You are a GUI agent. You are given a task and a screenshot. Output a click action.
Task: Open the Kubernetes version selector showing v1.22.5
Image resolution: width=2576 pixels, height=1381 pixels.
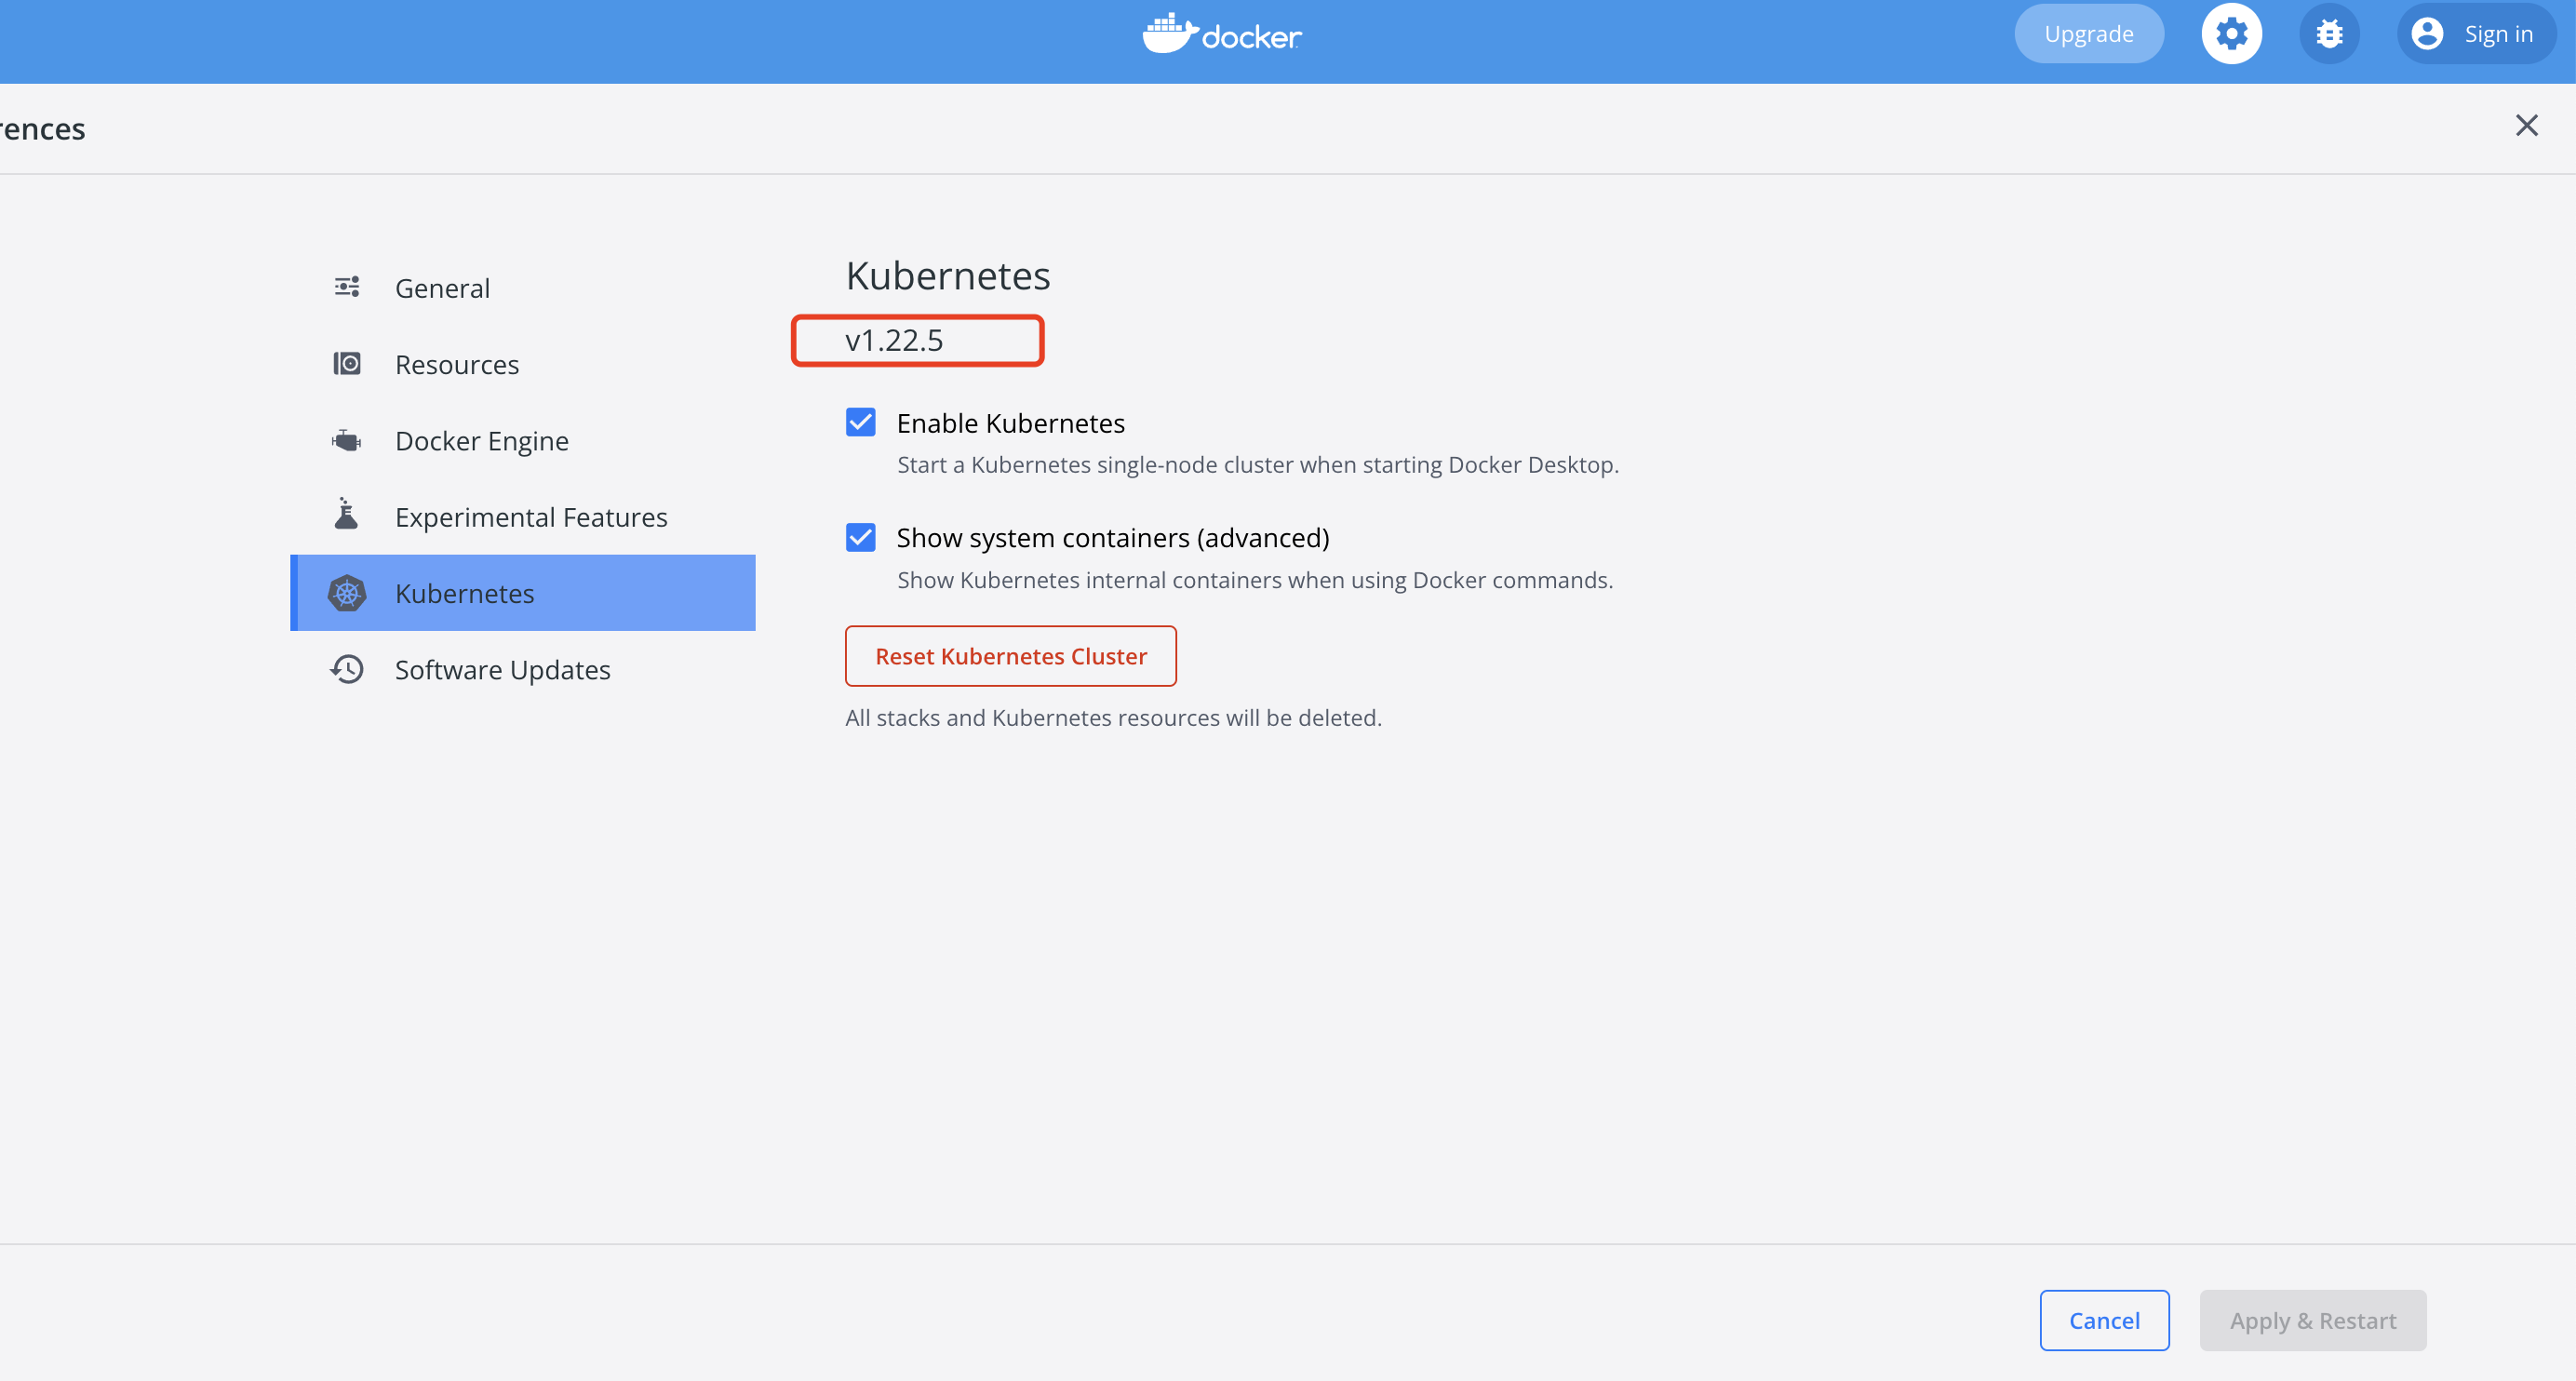[916, 340]
